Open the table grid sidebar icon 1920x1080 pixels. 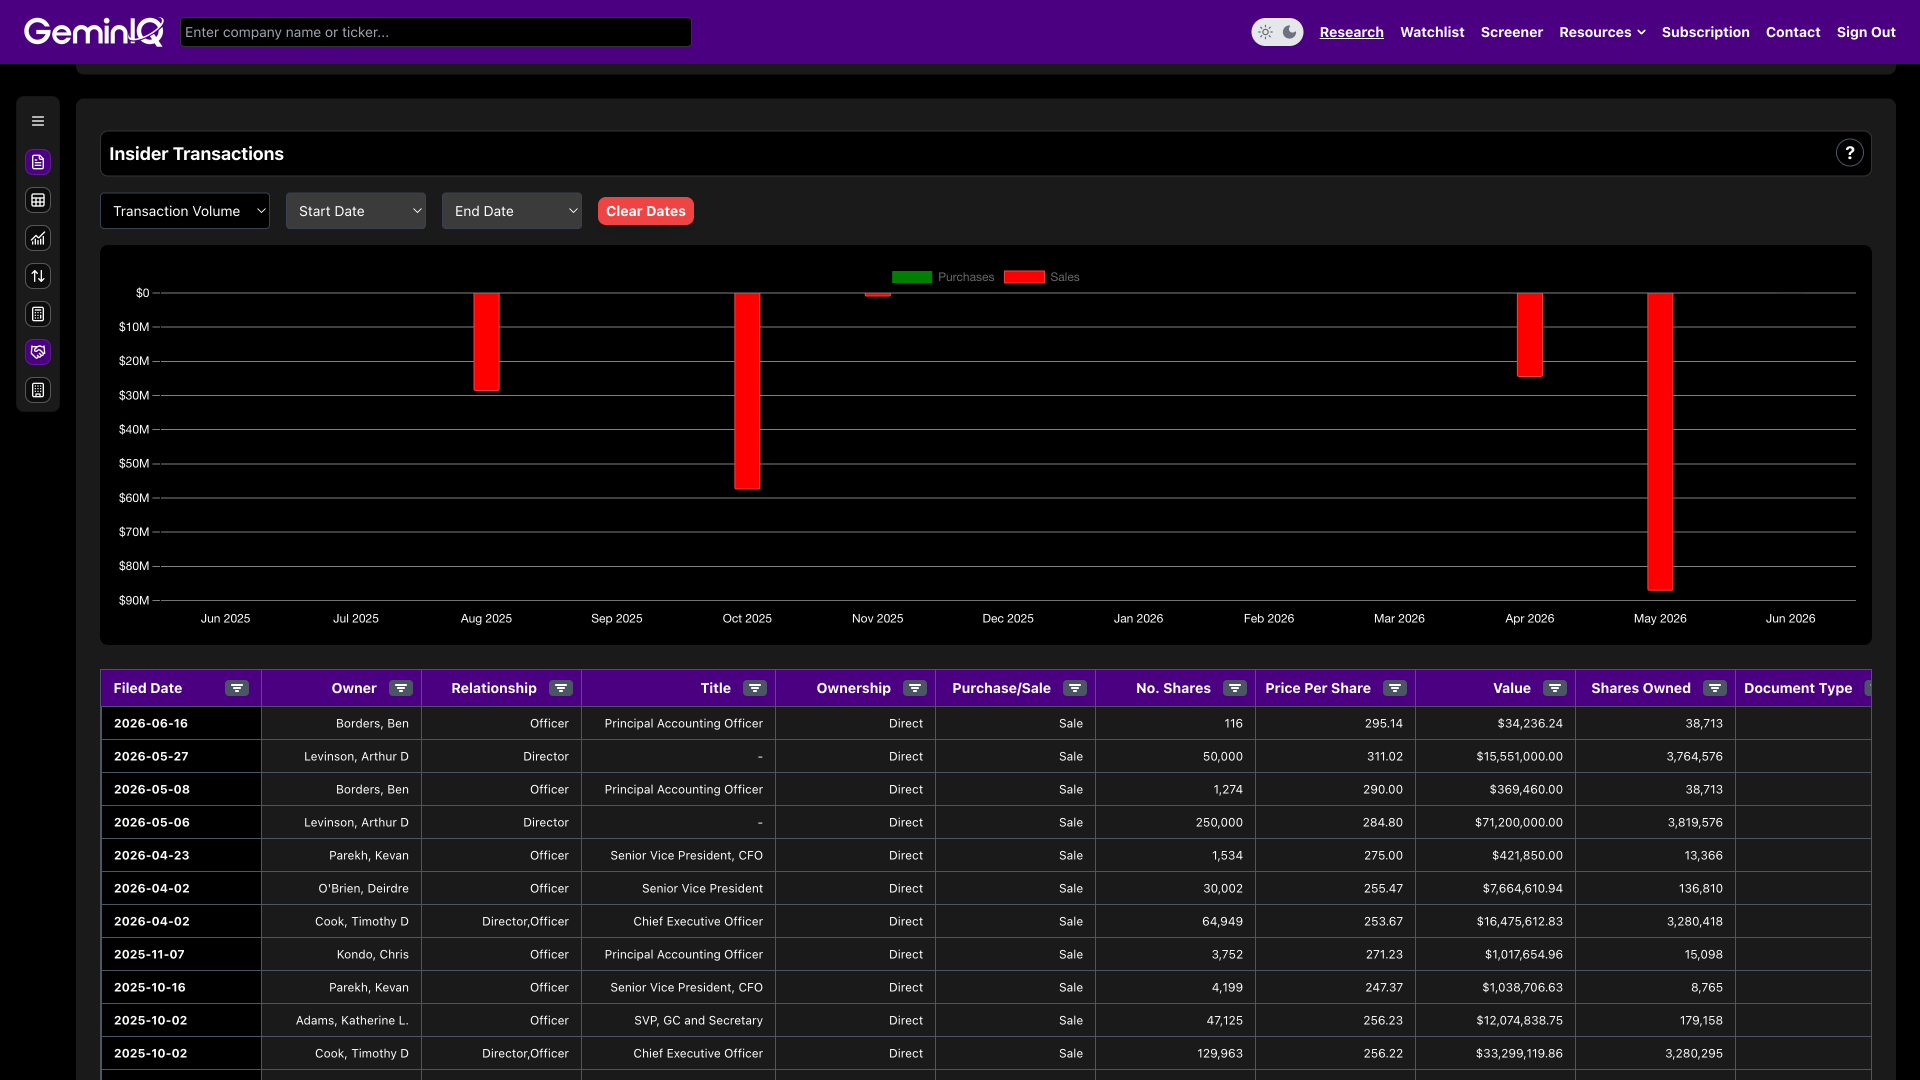click(38, 200)
